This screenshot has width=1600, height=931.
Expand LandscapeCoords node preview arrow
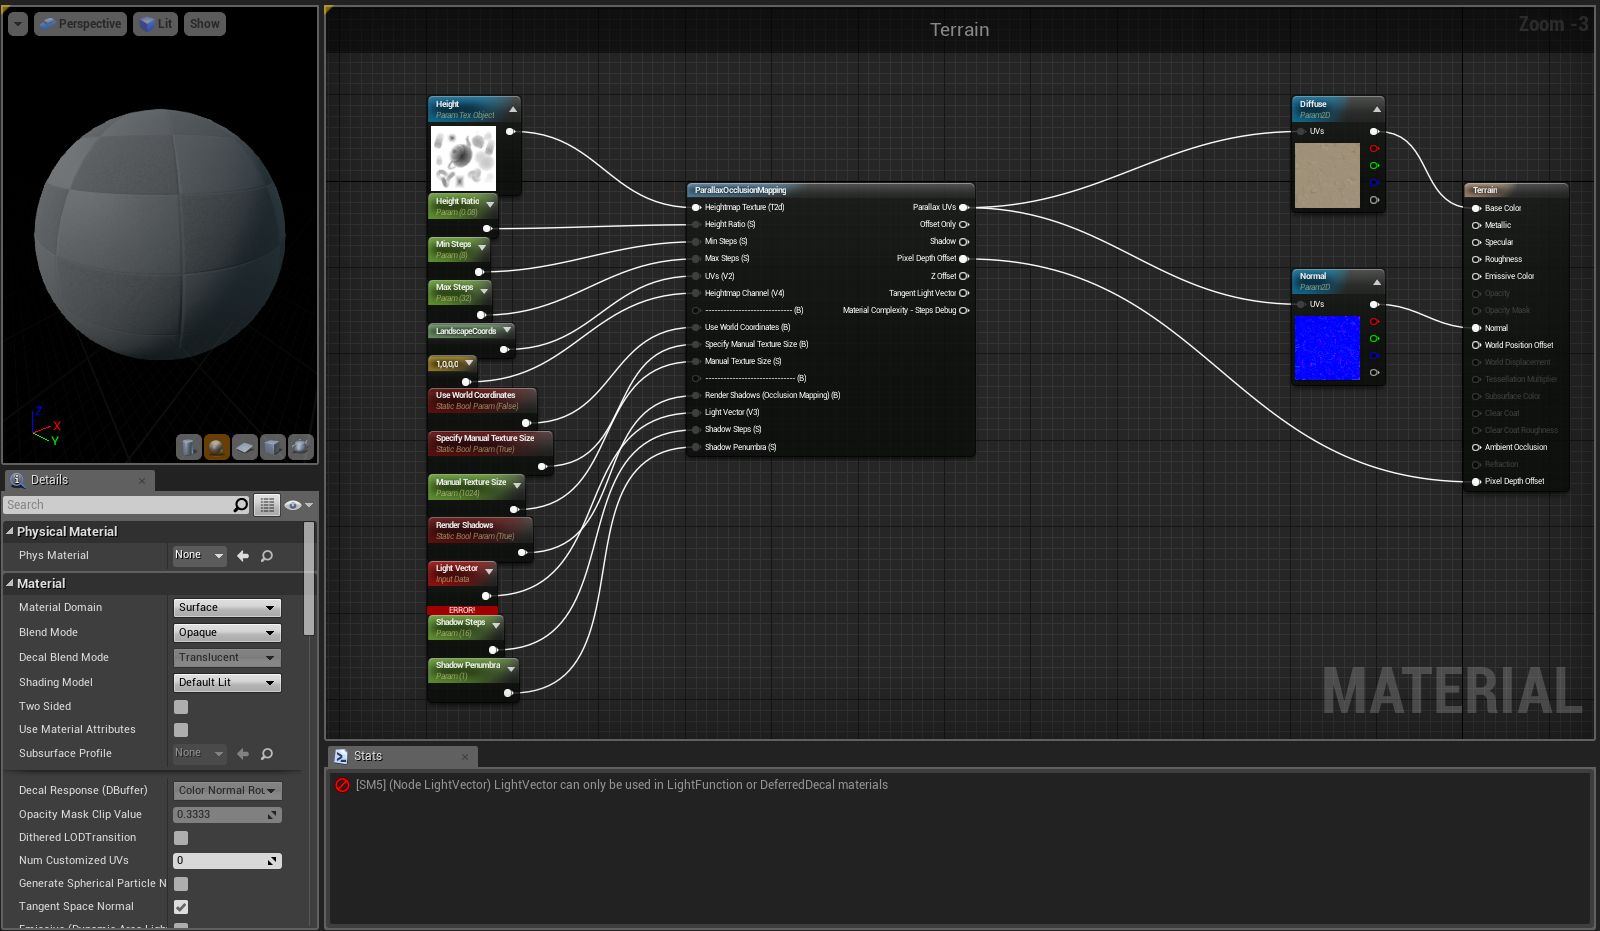(x=507, y=330)
